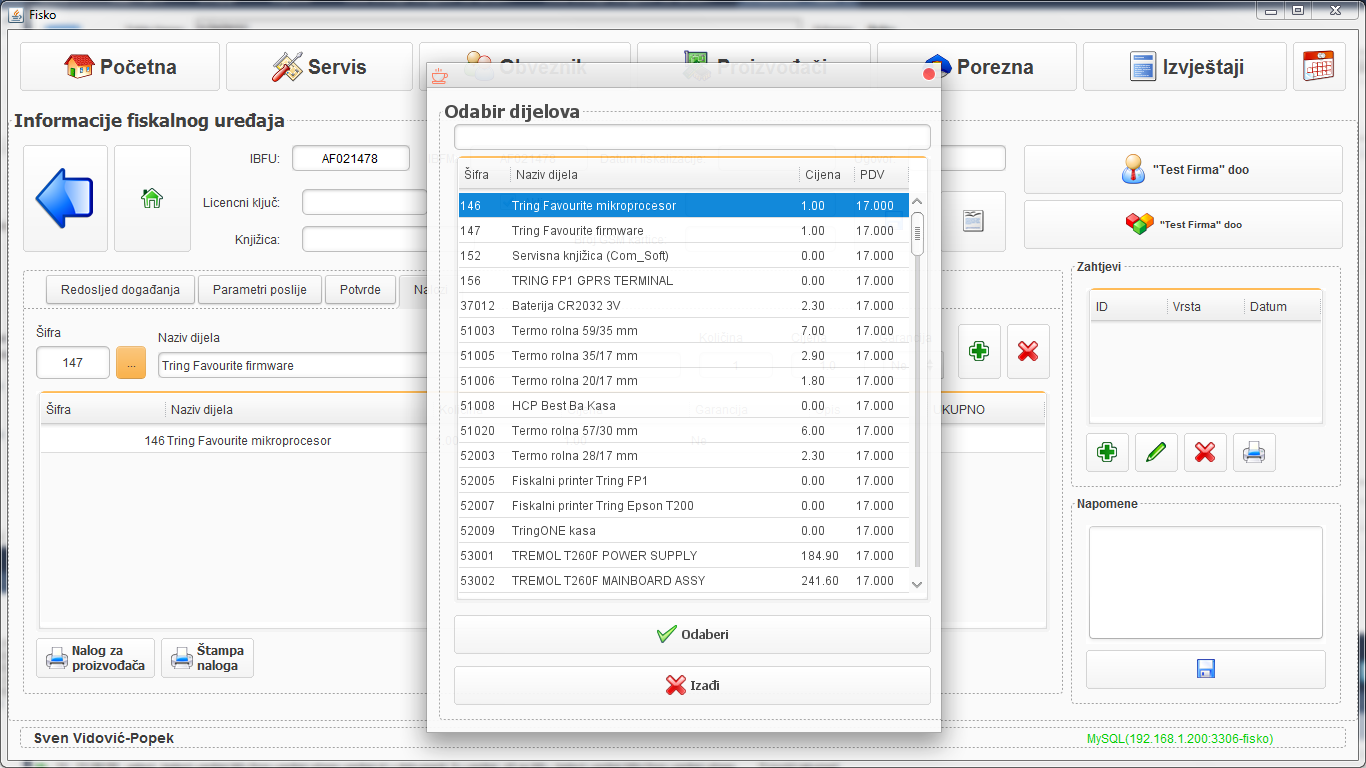Click the Napomene text area
The width and height of the screenshot is (1366, 768).
click(1205, 582)
